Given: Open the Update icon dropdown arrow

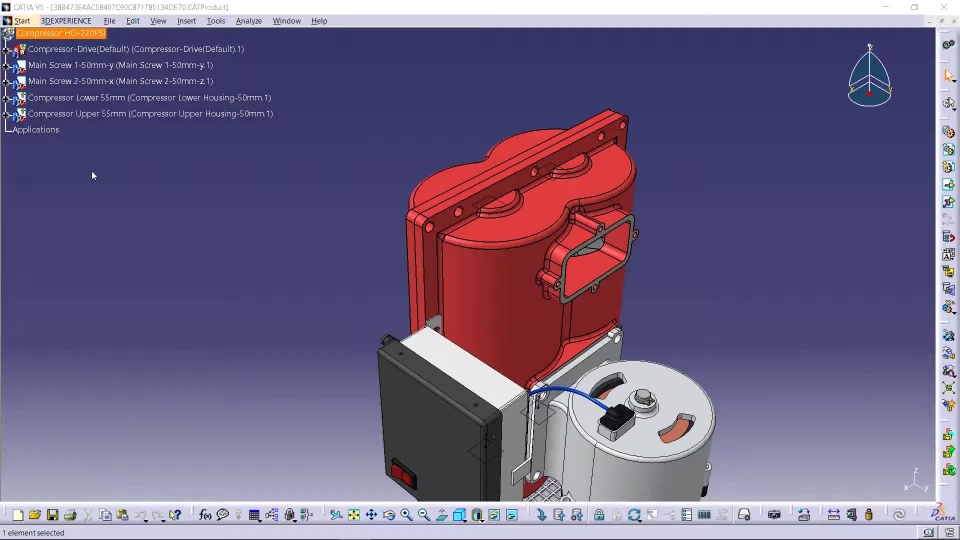Looking at the screenshot, I should [640, 520].
